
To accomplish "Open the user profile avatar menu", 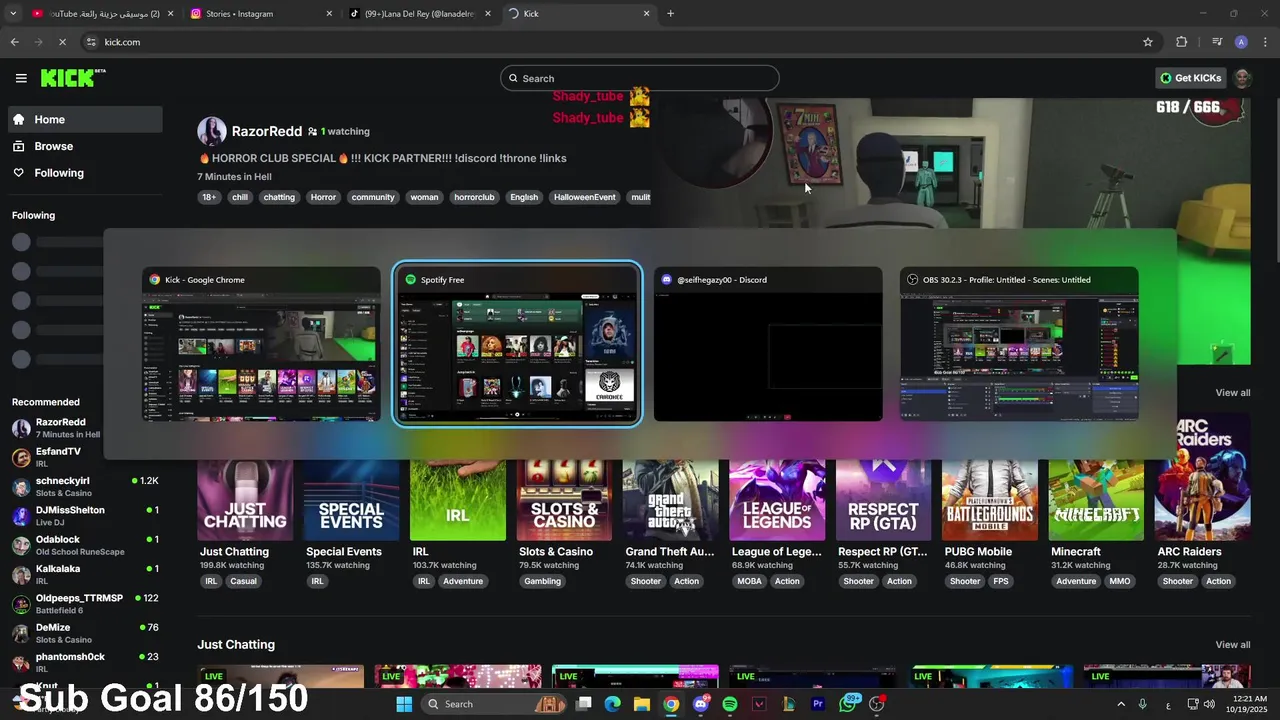I will pyautogui.click(x=1242, y=78).
